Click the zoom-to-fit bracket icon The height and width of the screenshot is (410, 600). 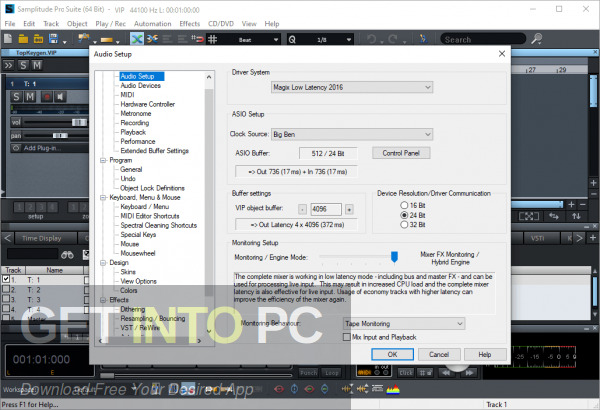528,216
